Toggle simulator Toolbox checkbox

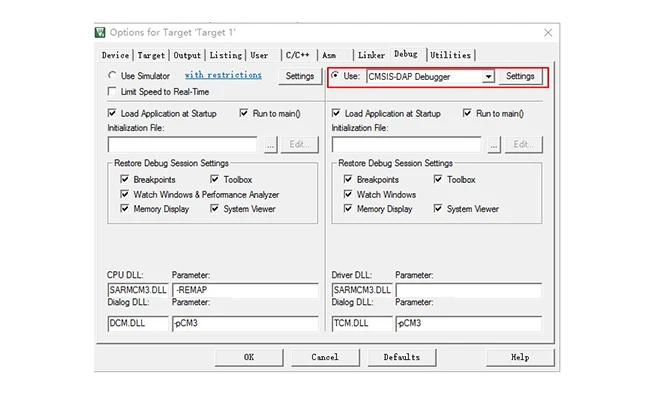214,179
